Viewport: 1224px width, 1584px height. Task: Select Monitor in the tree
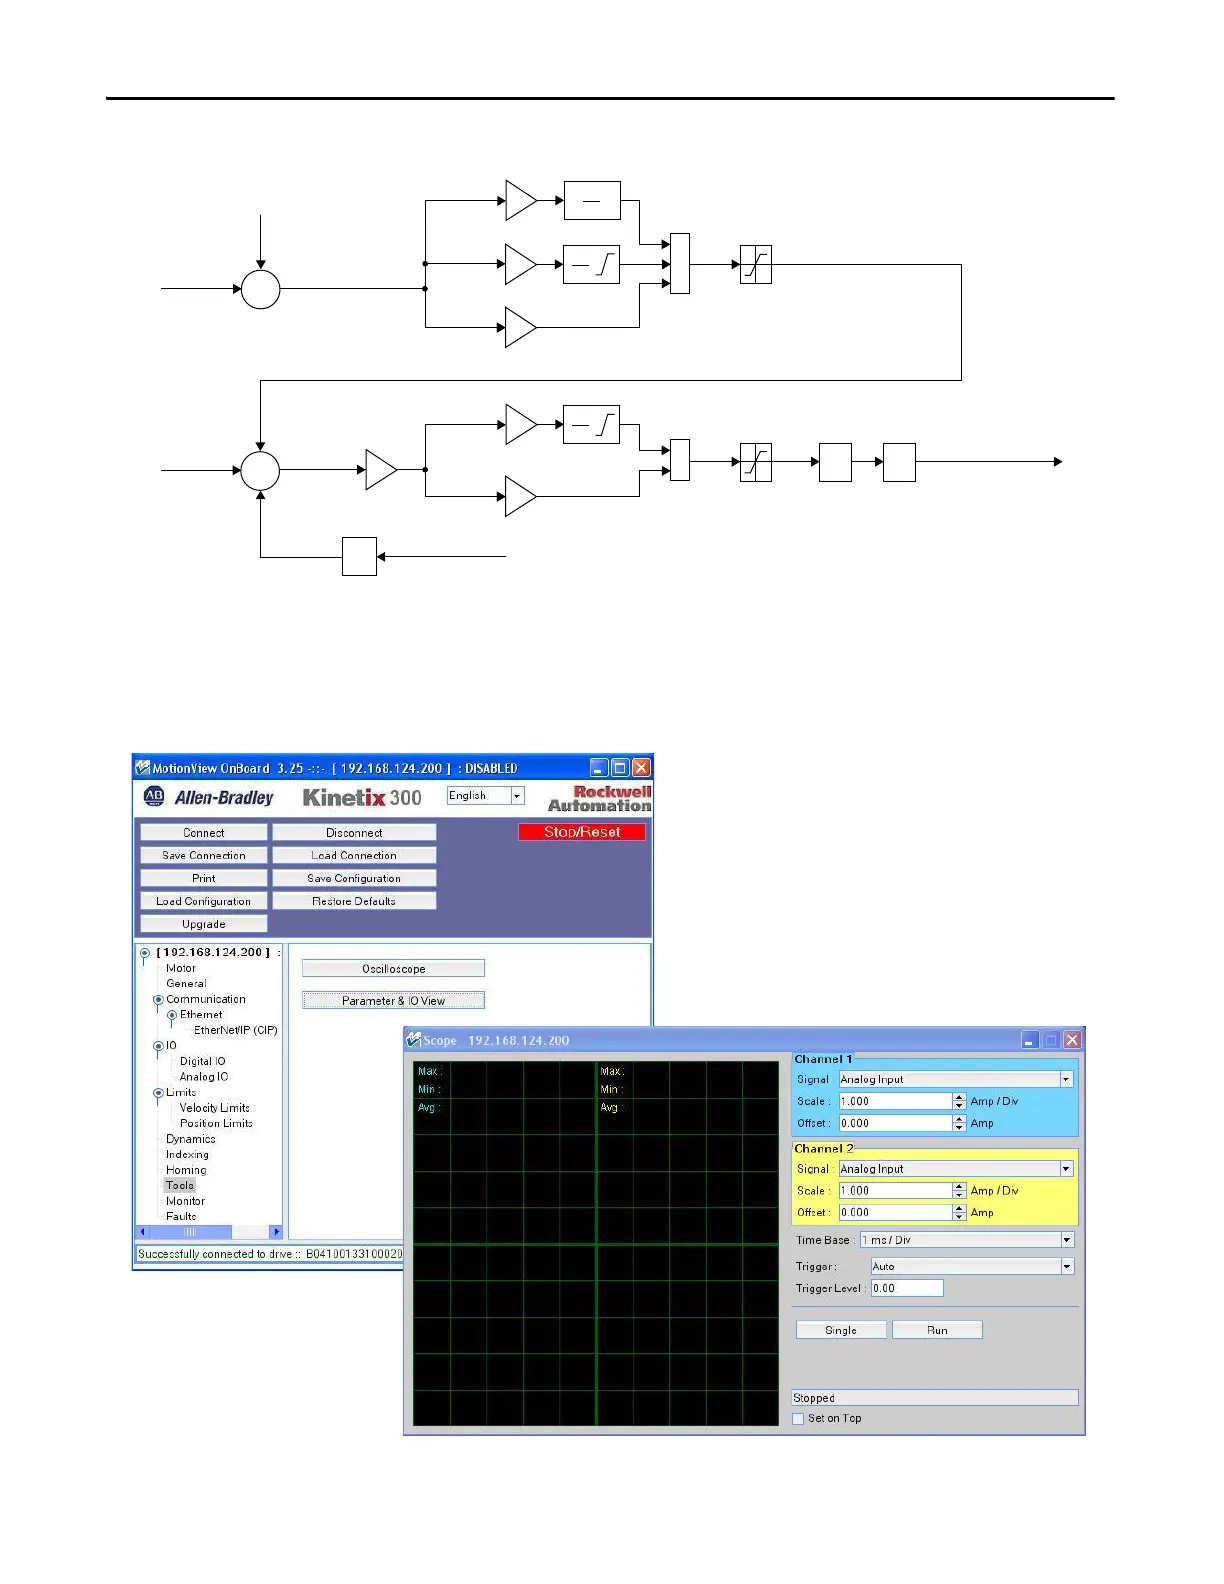[x=185, y=1201]
